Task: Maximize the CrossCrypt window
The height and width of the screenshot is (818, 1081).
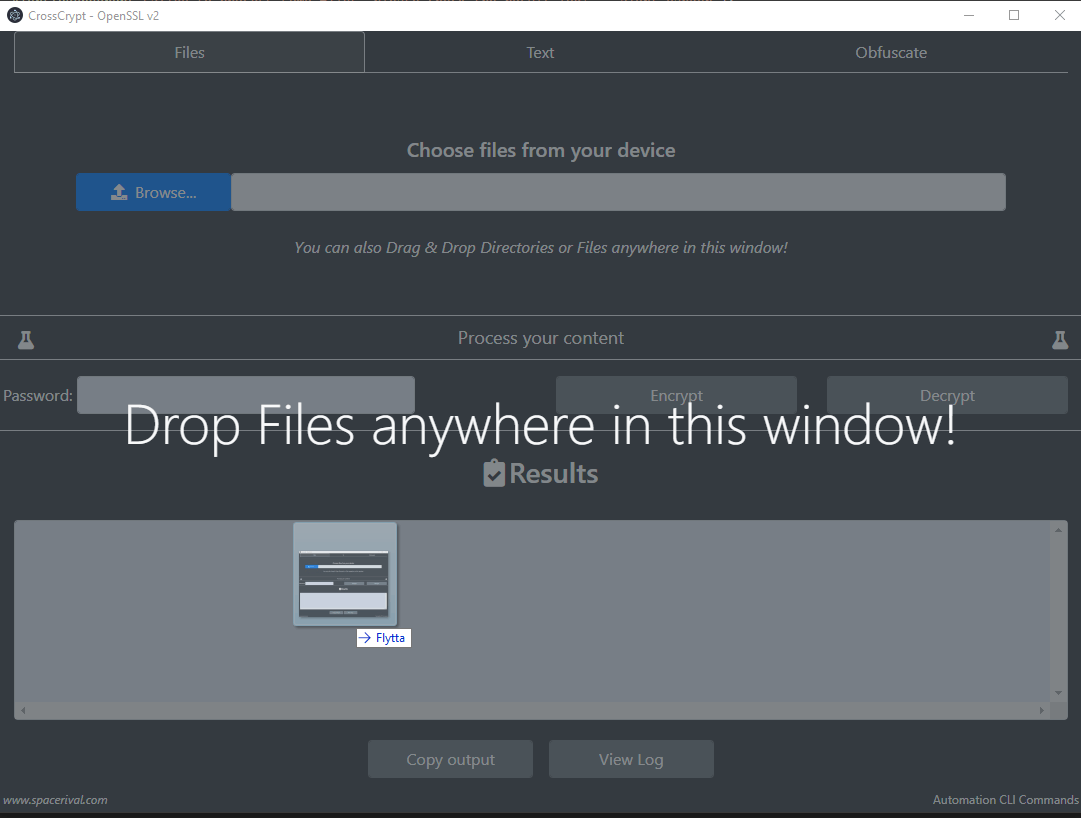Action: (x=1013, y=15)
